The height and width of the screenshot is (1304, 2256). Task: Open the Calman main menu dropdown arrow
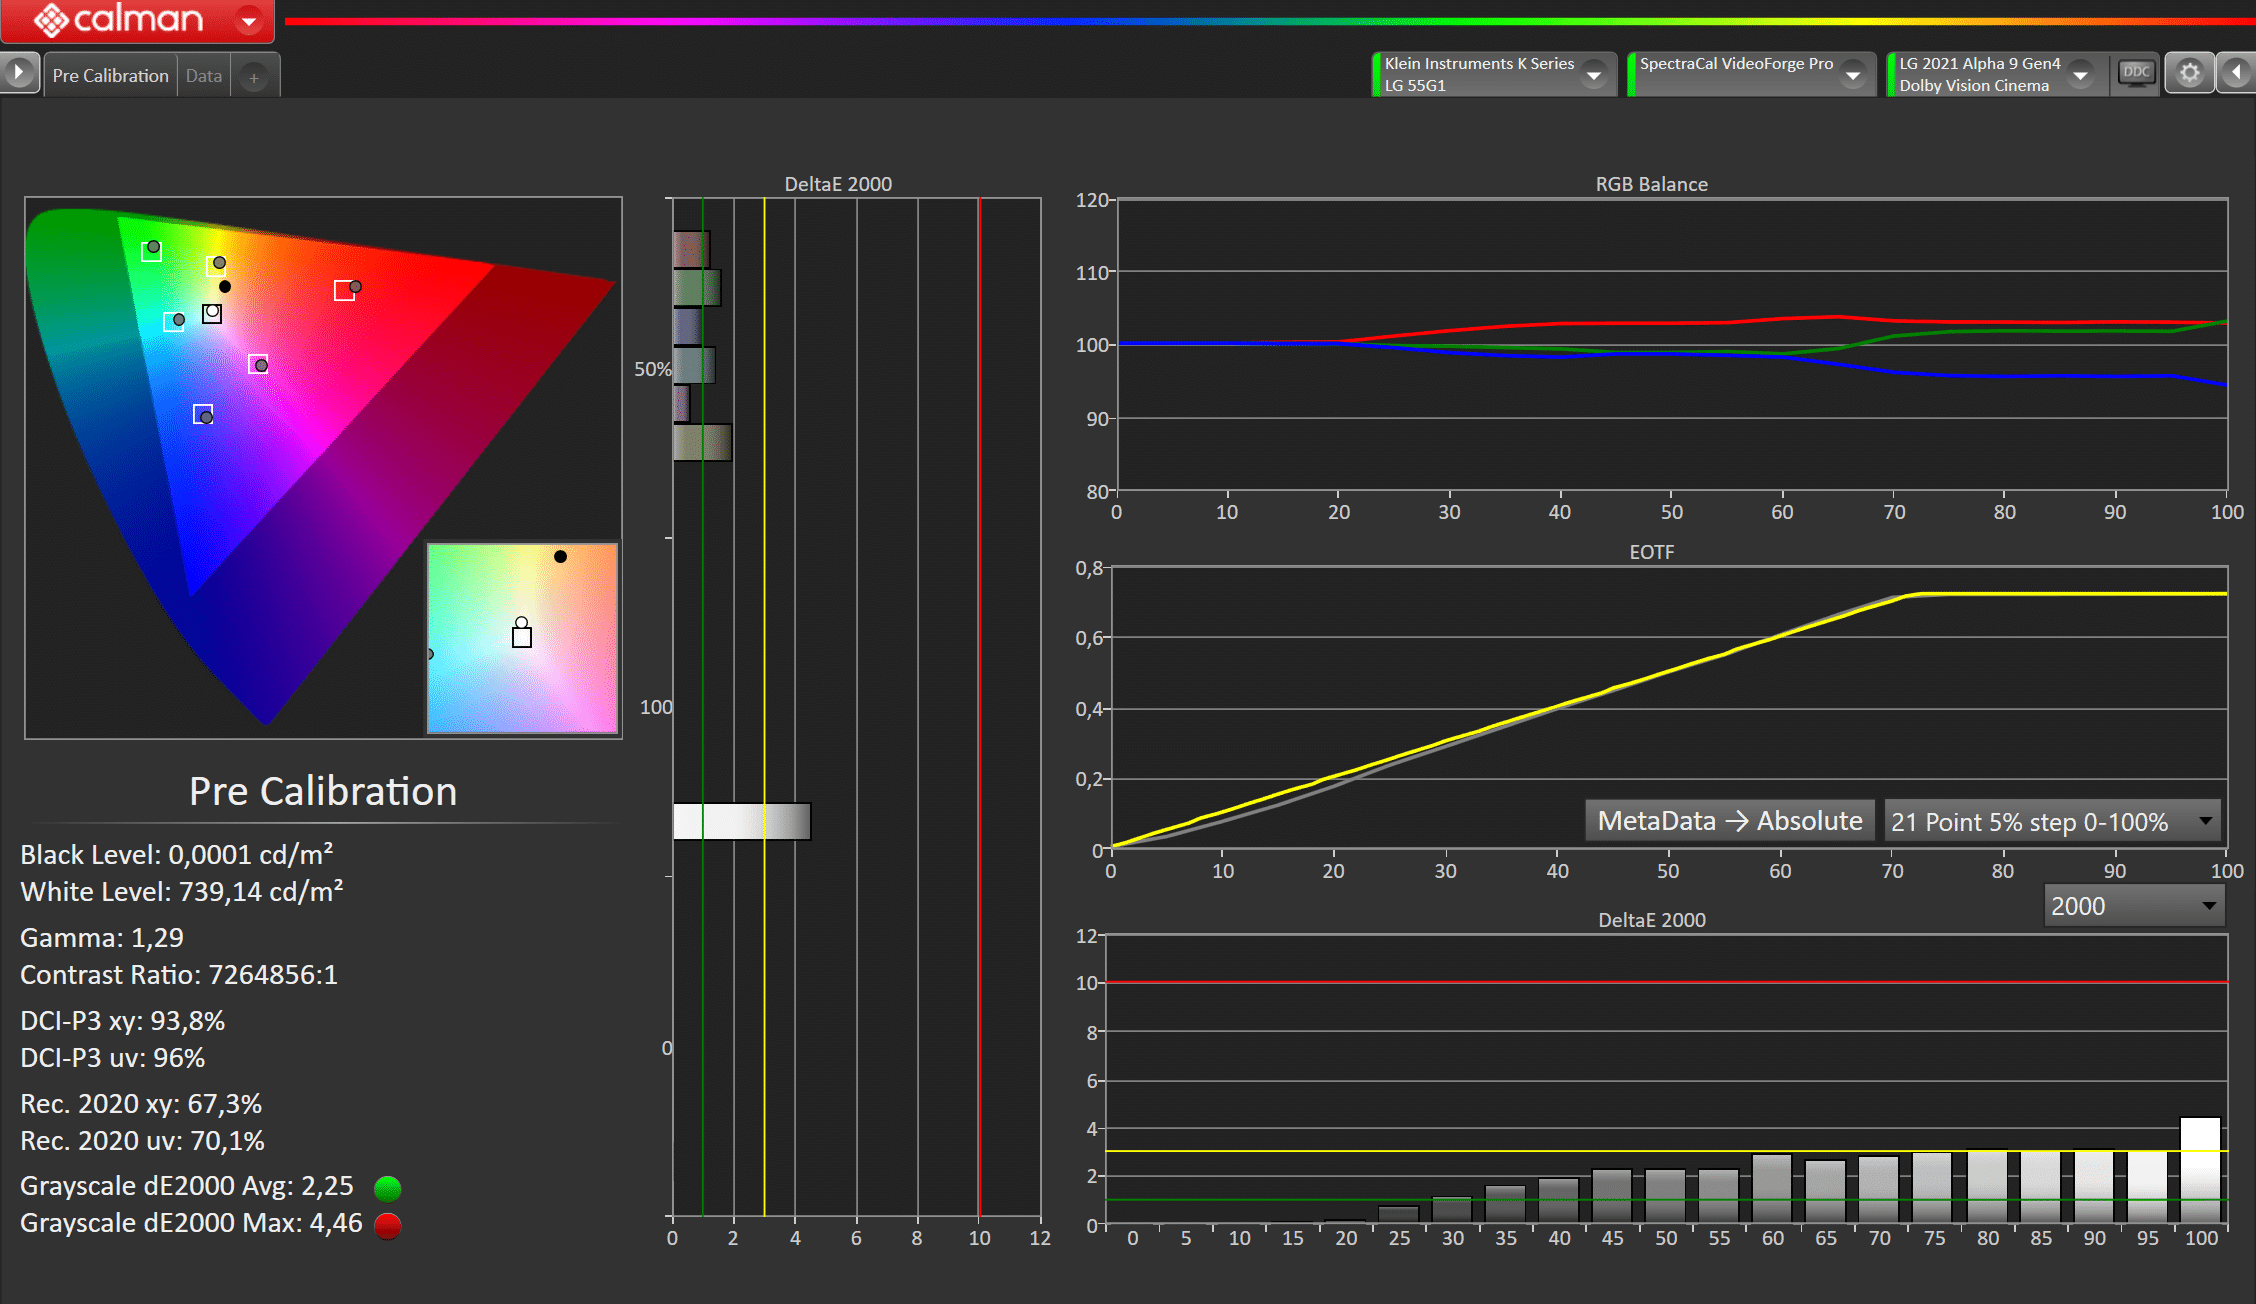249,20
